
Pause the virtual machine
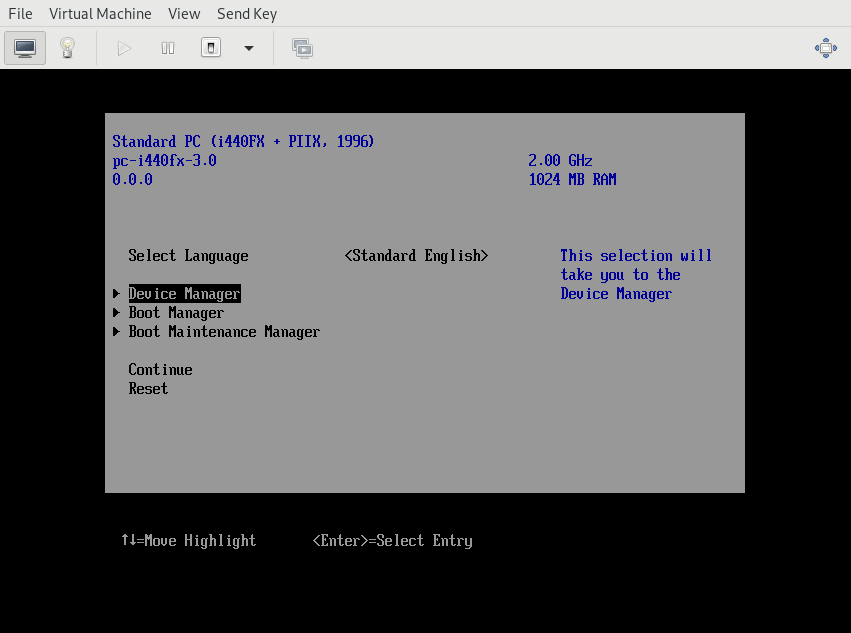(168, 48)
